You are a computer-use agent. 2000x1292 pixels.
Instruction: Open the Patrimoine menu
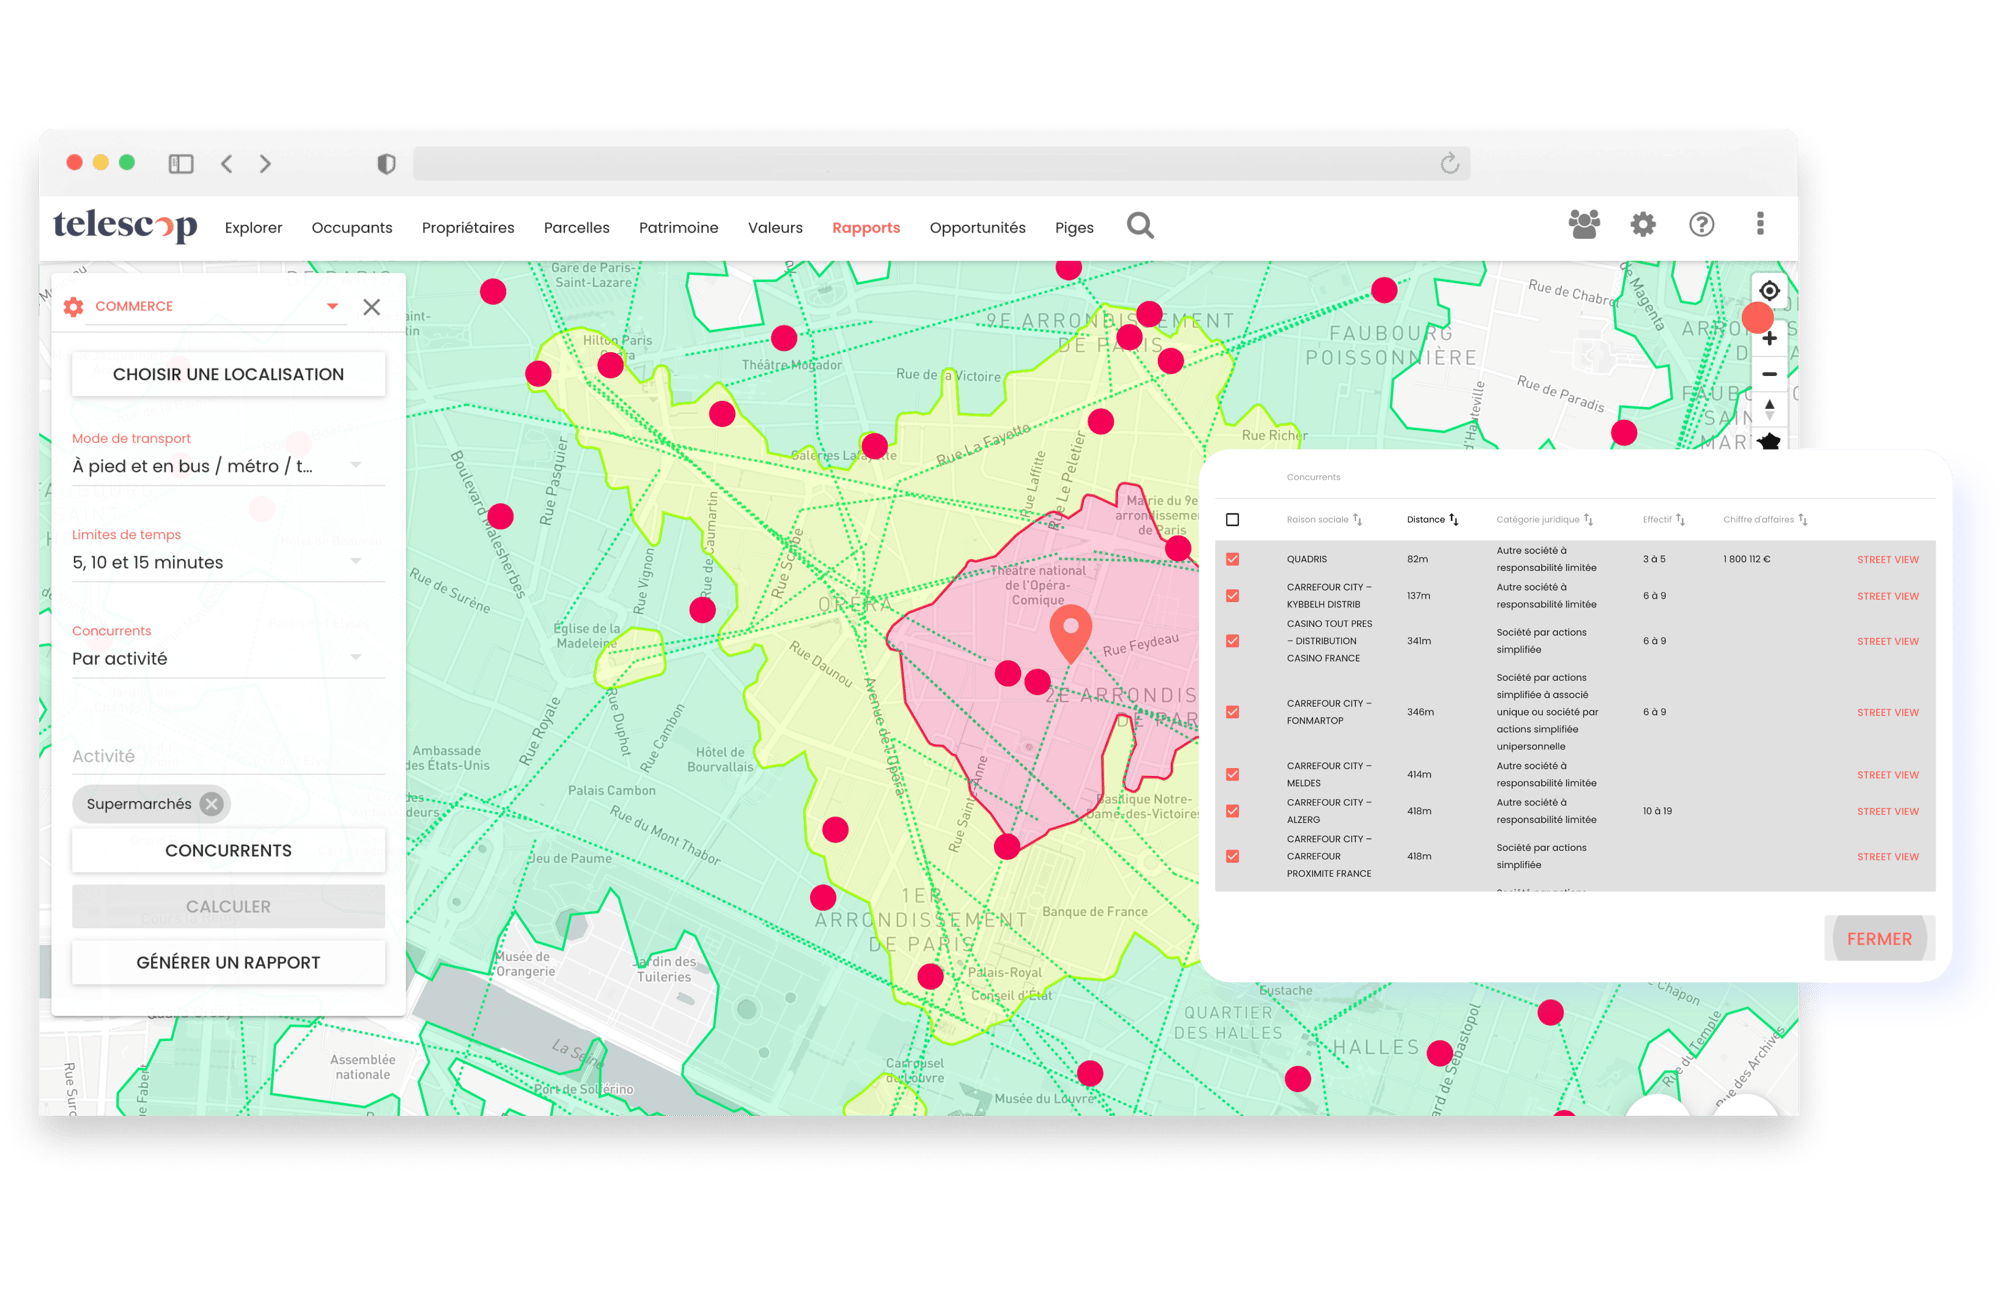[x=679, y=228]
